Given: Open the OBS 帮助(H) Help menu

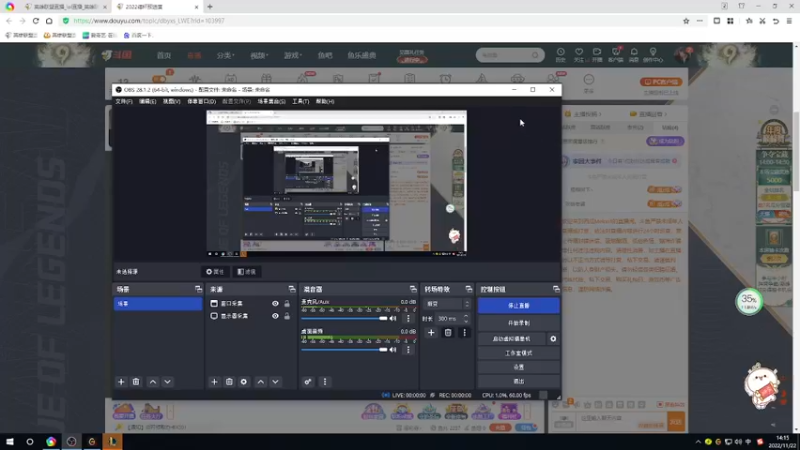Looking at the screenshot, I should tap(325, 102).
